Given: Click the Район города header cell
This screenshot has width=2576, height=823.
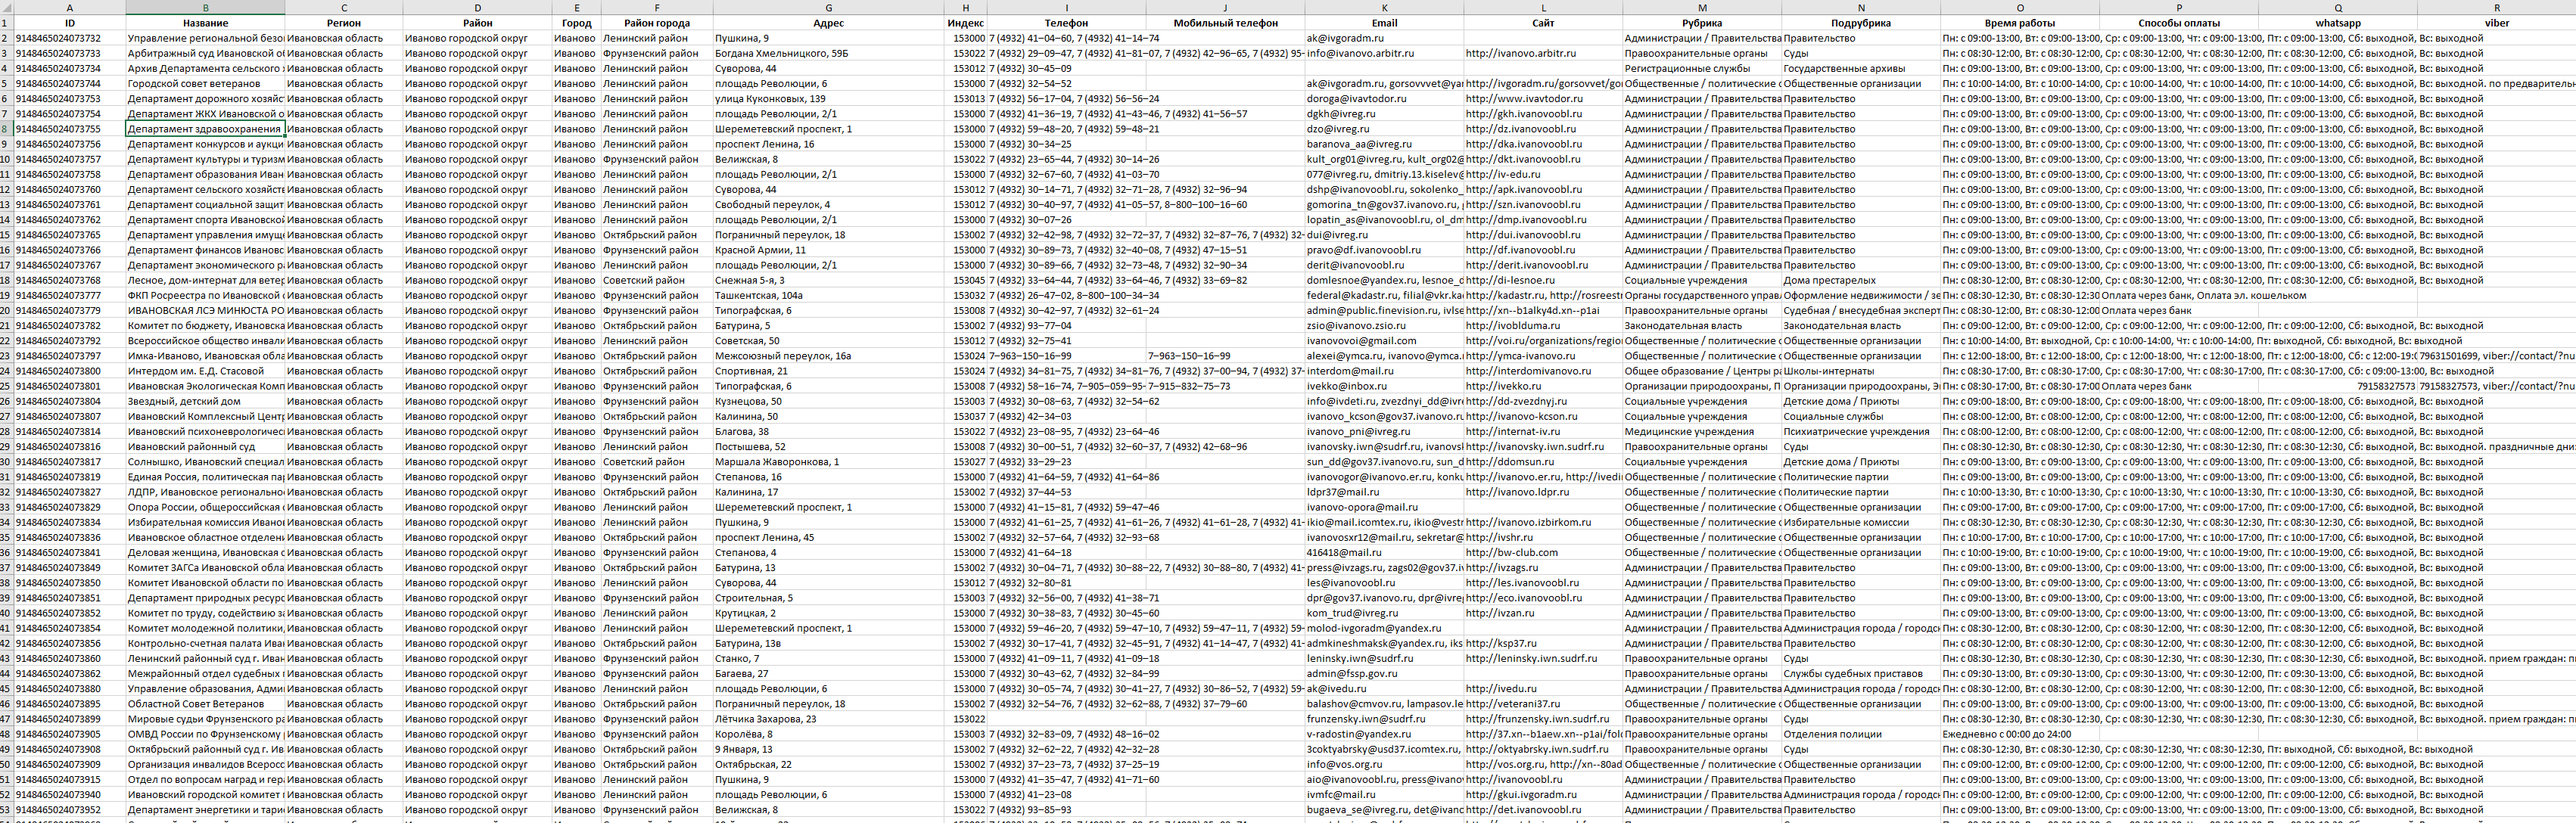Looking at the screenshot, I should click(656, 23).
